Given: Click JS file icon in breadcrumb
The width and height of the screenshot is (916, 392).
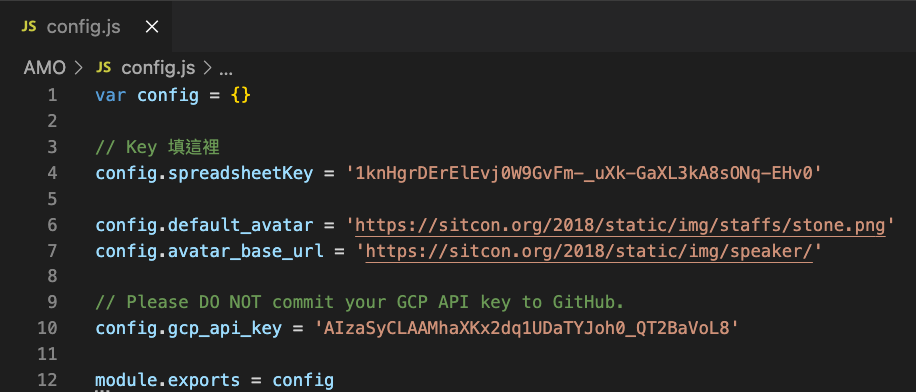Looking at the screenshot, I should [103, 68].
